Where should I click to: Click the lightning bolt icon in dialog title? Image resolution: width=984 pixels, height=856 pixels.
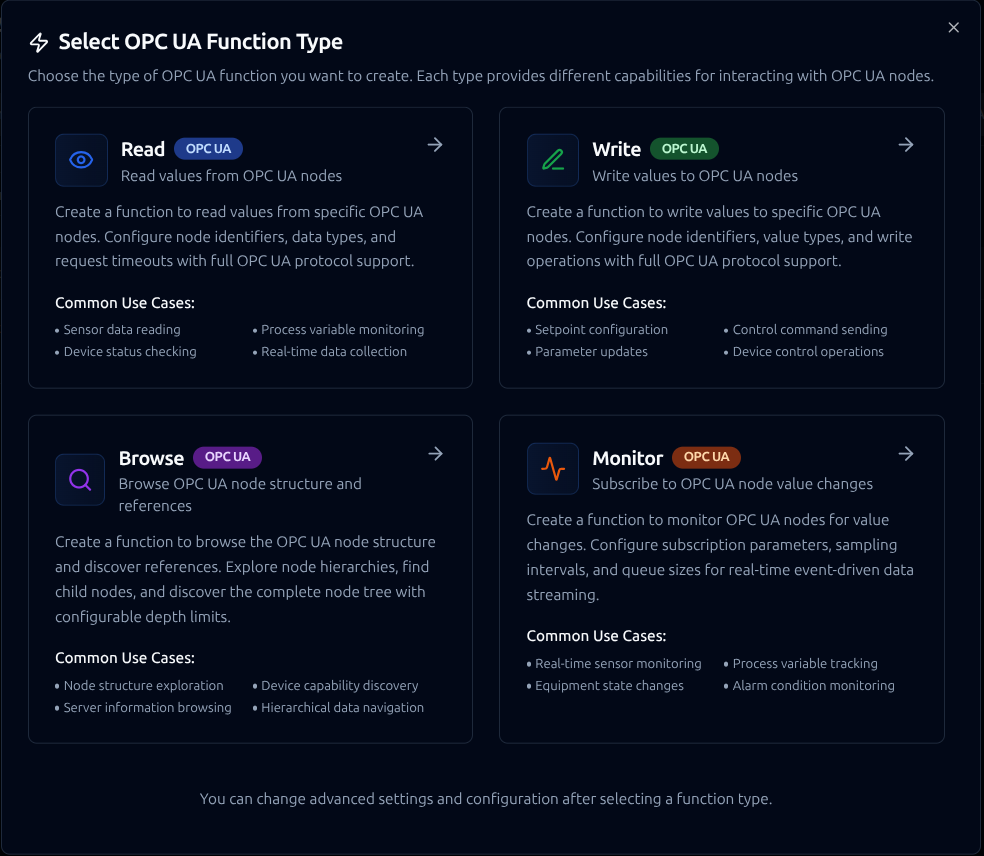pos(39,42)
